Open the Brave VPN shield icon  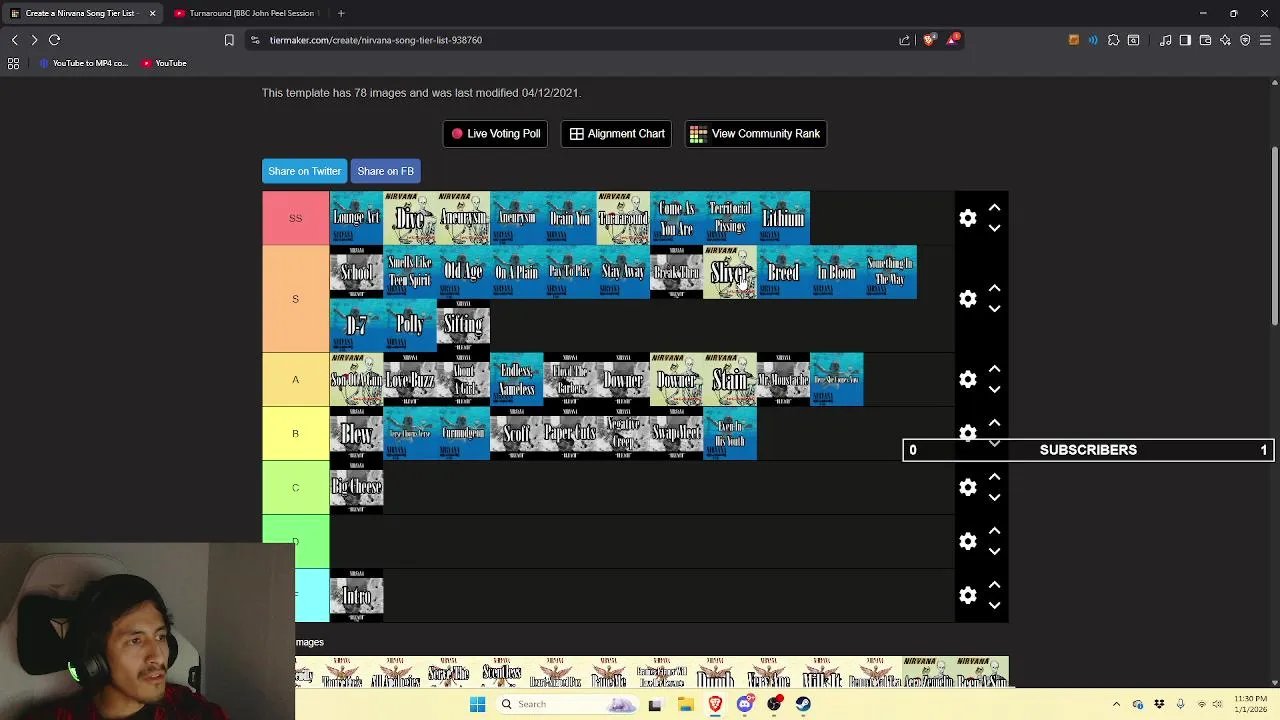click(1245, 40)
